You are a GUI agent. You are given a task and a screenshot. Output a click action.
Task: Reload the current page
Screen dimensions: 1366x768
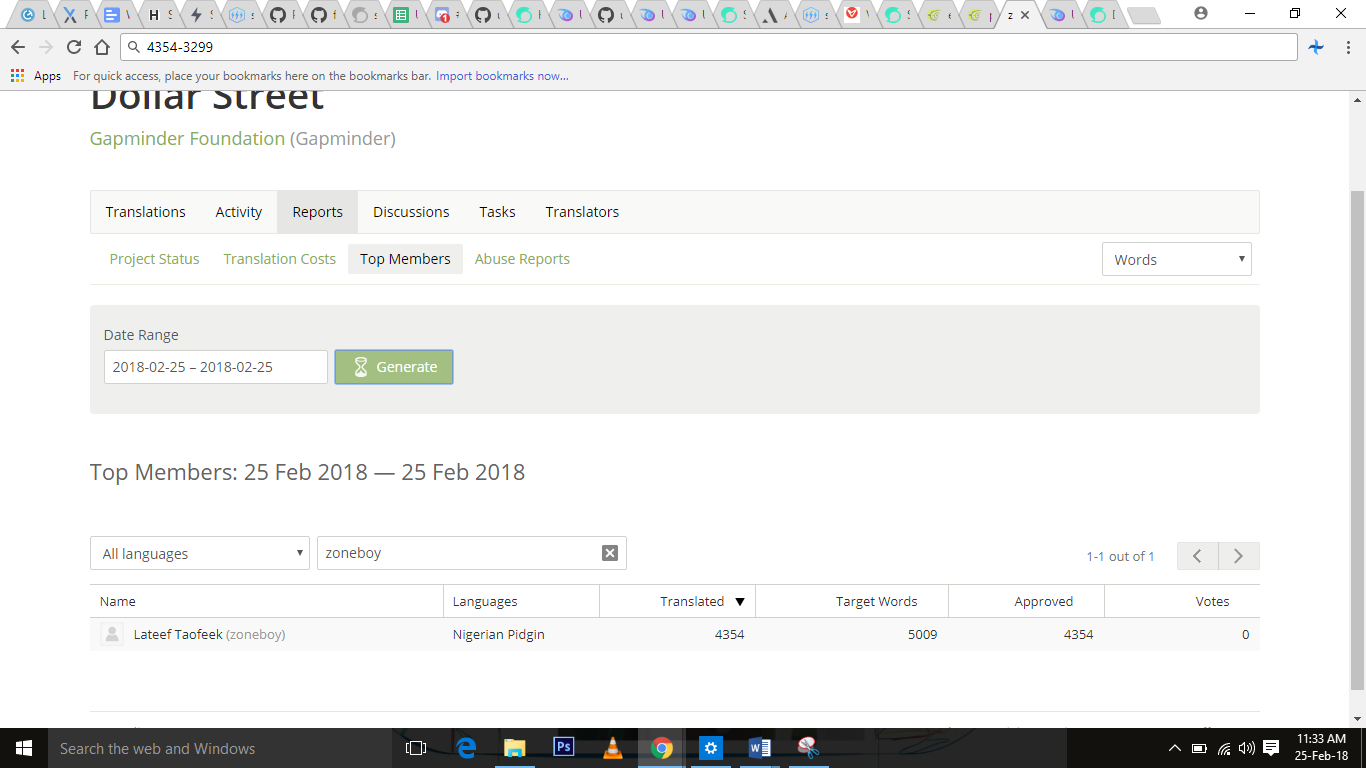(74, 47)
